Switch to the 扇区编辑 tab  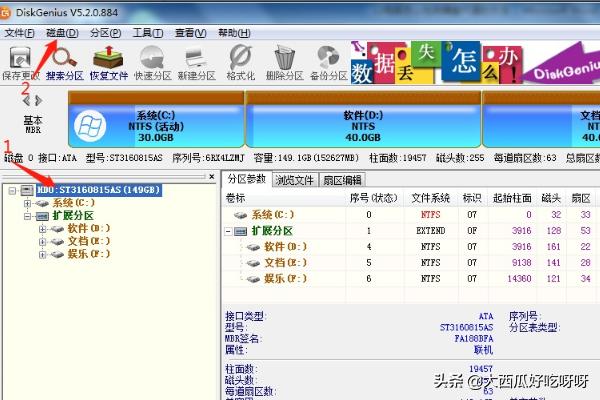click(x=342, y=179)
